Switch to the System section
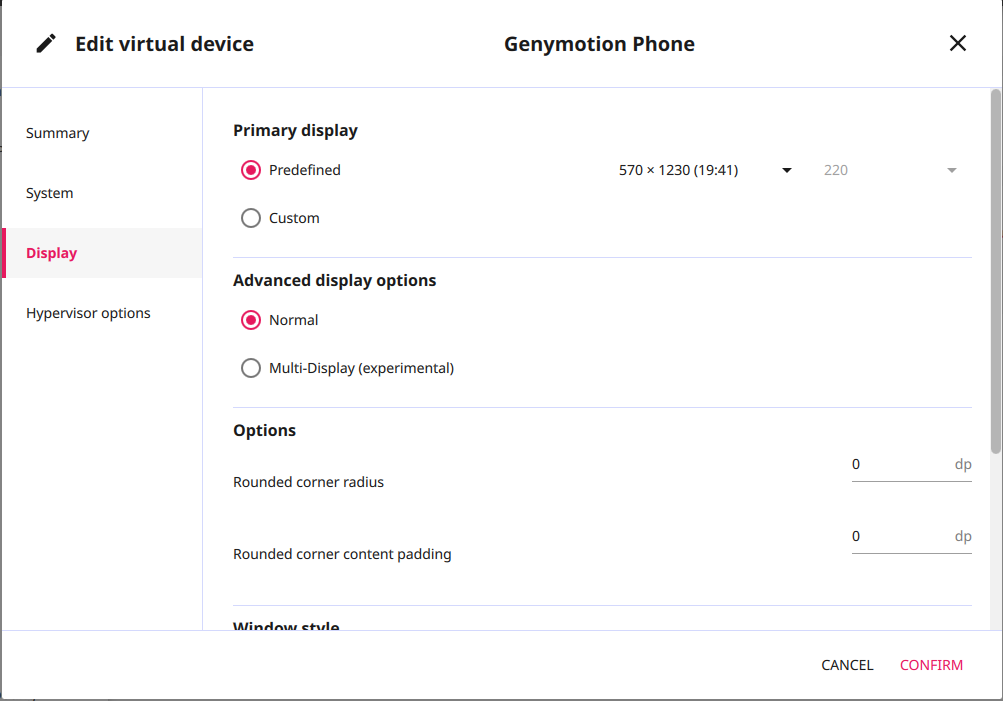Image resolution: width=1003 pixels, height=701 pixels. 50,193
